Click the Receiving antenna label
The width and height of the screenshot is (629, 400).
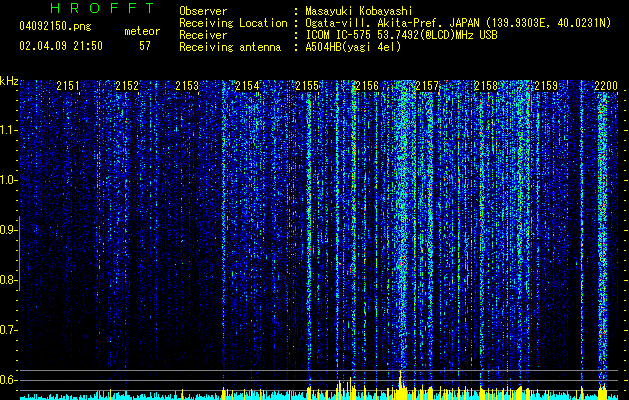click(x=230, y=47)
